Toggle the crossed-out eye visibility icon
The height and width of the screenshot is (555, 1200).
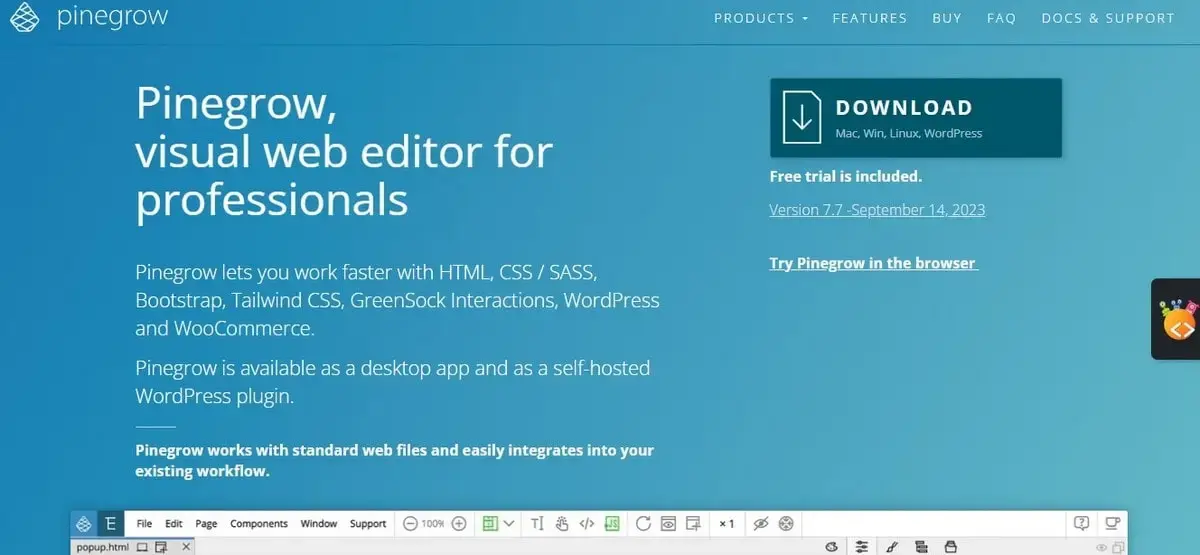760,524
